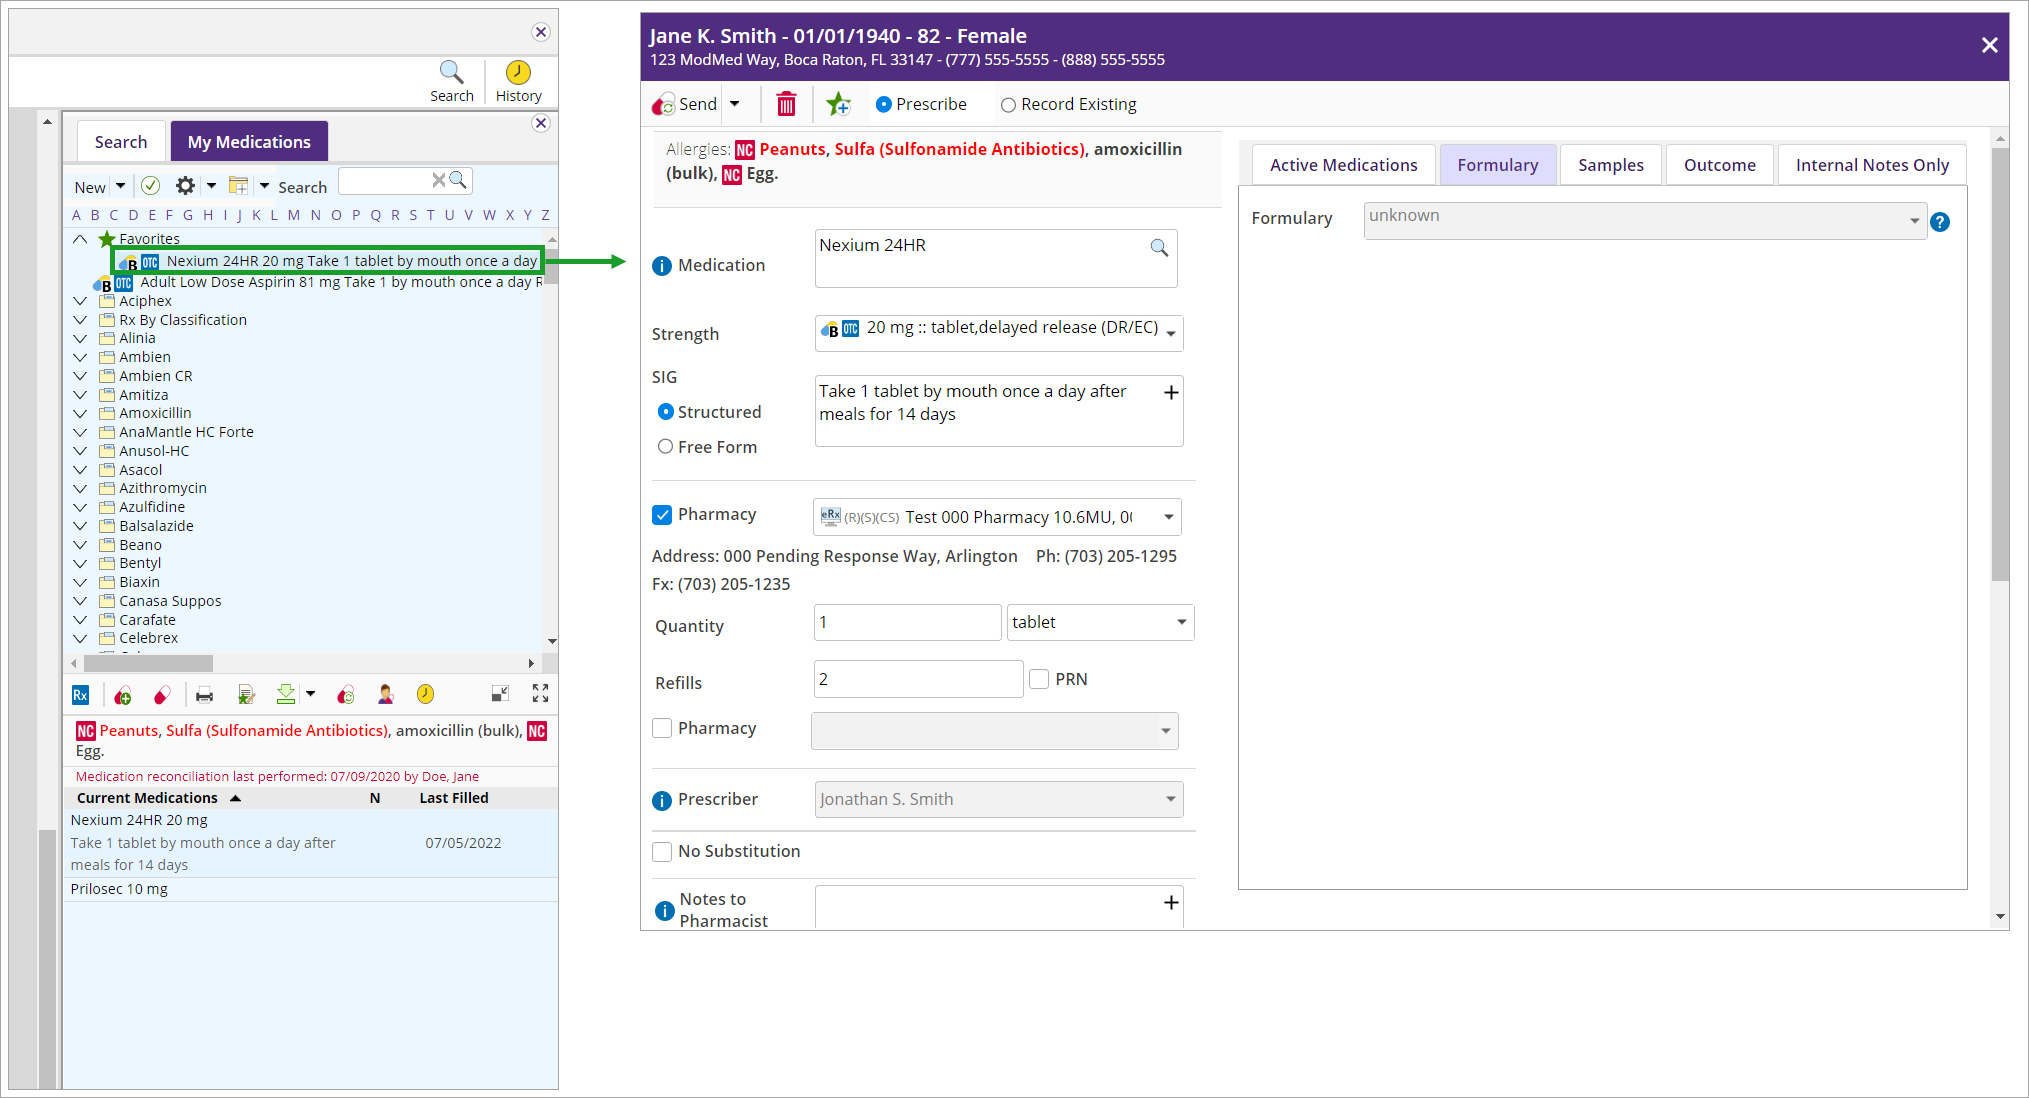
Task: Select Free Form SIG option
Action: click(x=665, y=447)
